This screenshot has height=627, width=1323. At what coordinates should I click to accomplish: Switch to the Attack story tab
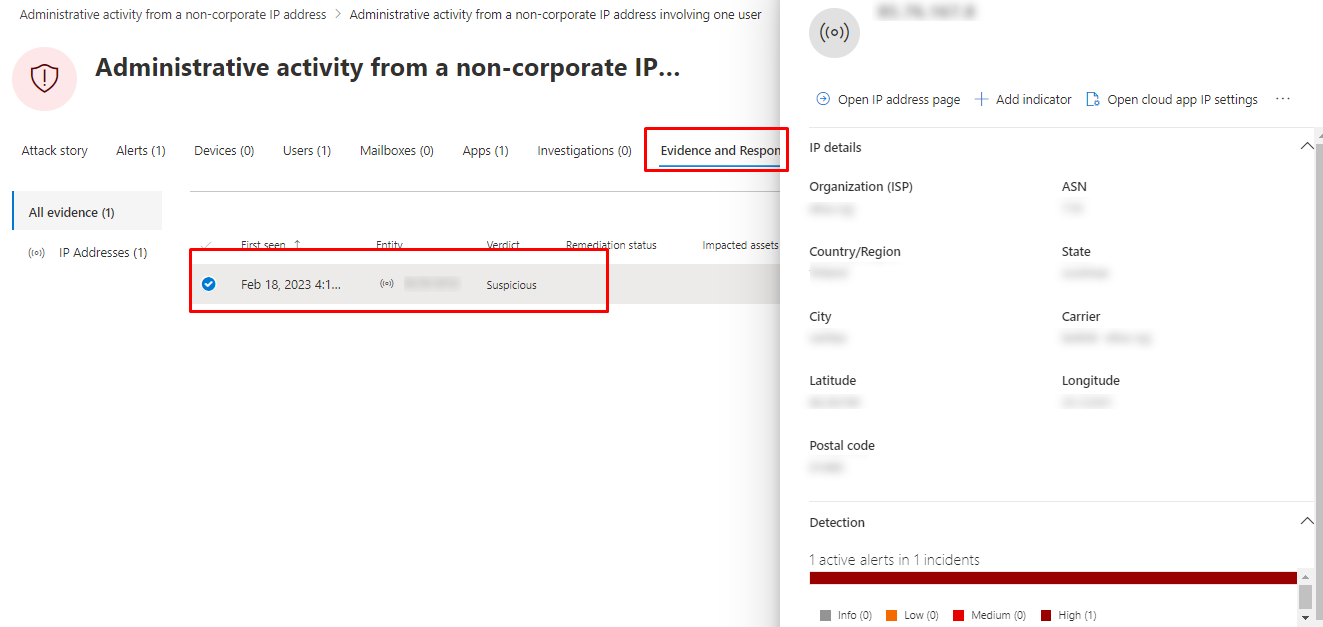tap(55, 151)
